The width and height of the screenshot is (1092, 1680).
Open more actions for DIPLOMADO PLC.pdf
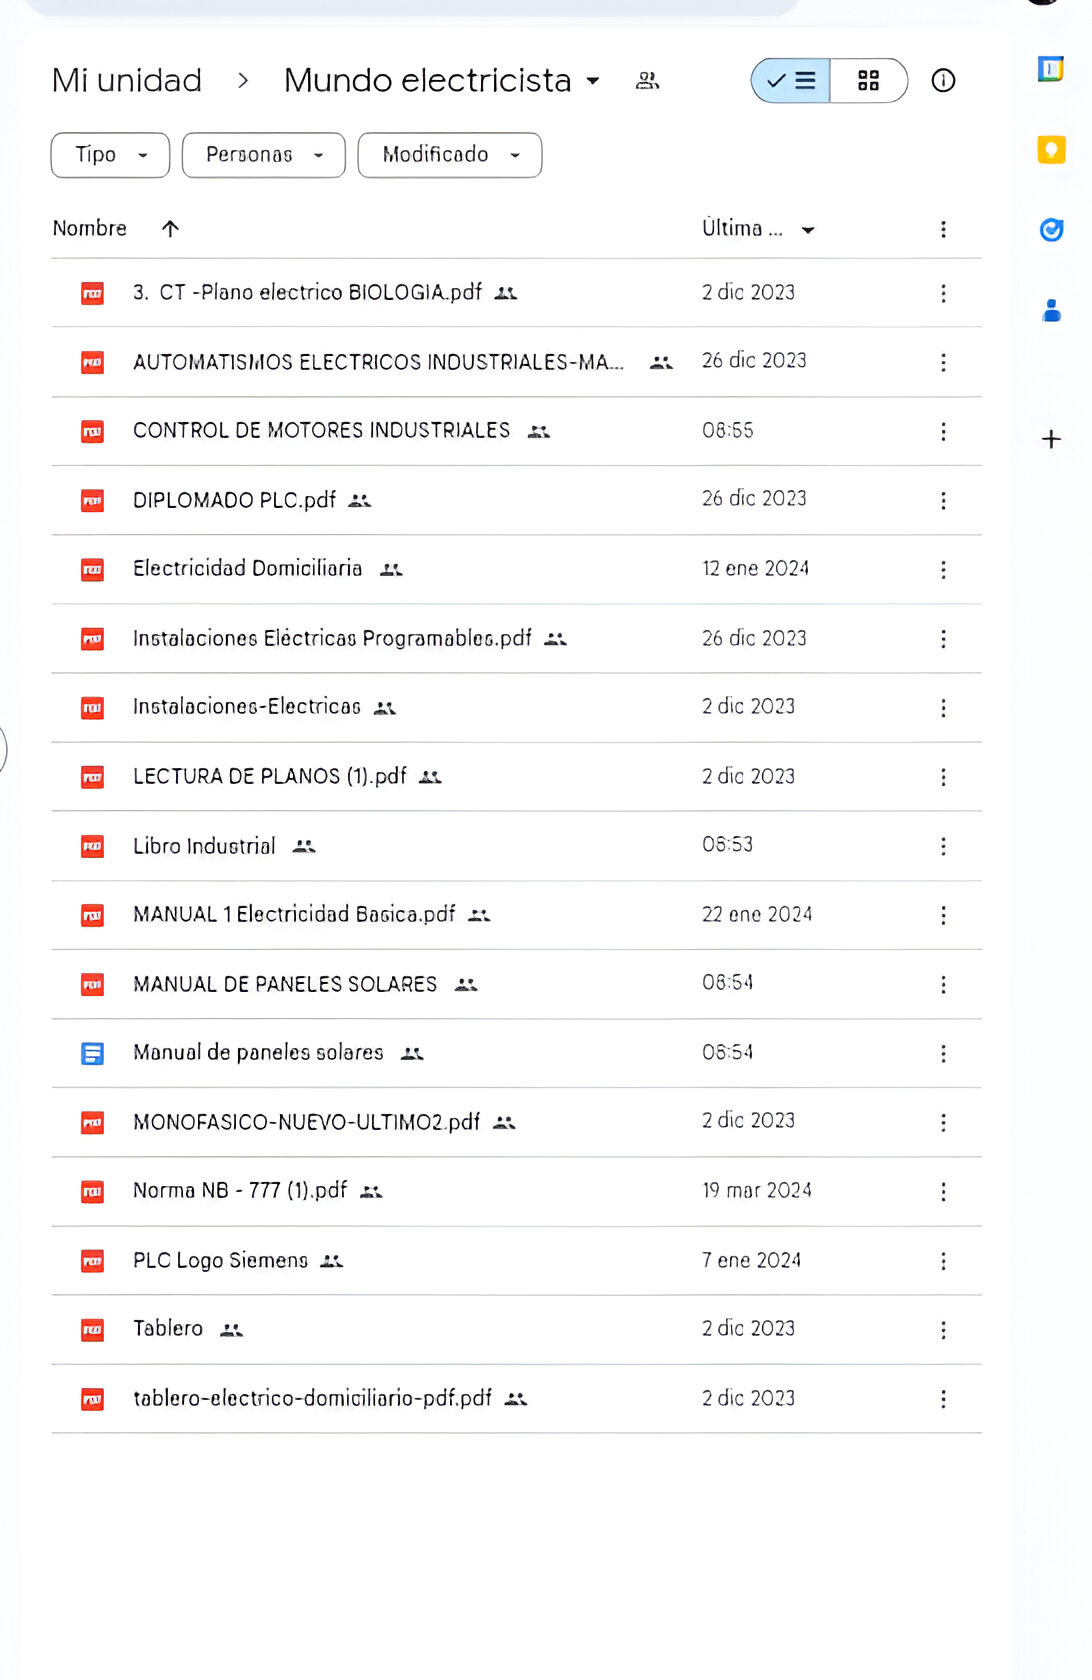tap(943, 500)
